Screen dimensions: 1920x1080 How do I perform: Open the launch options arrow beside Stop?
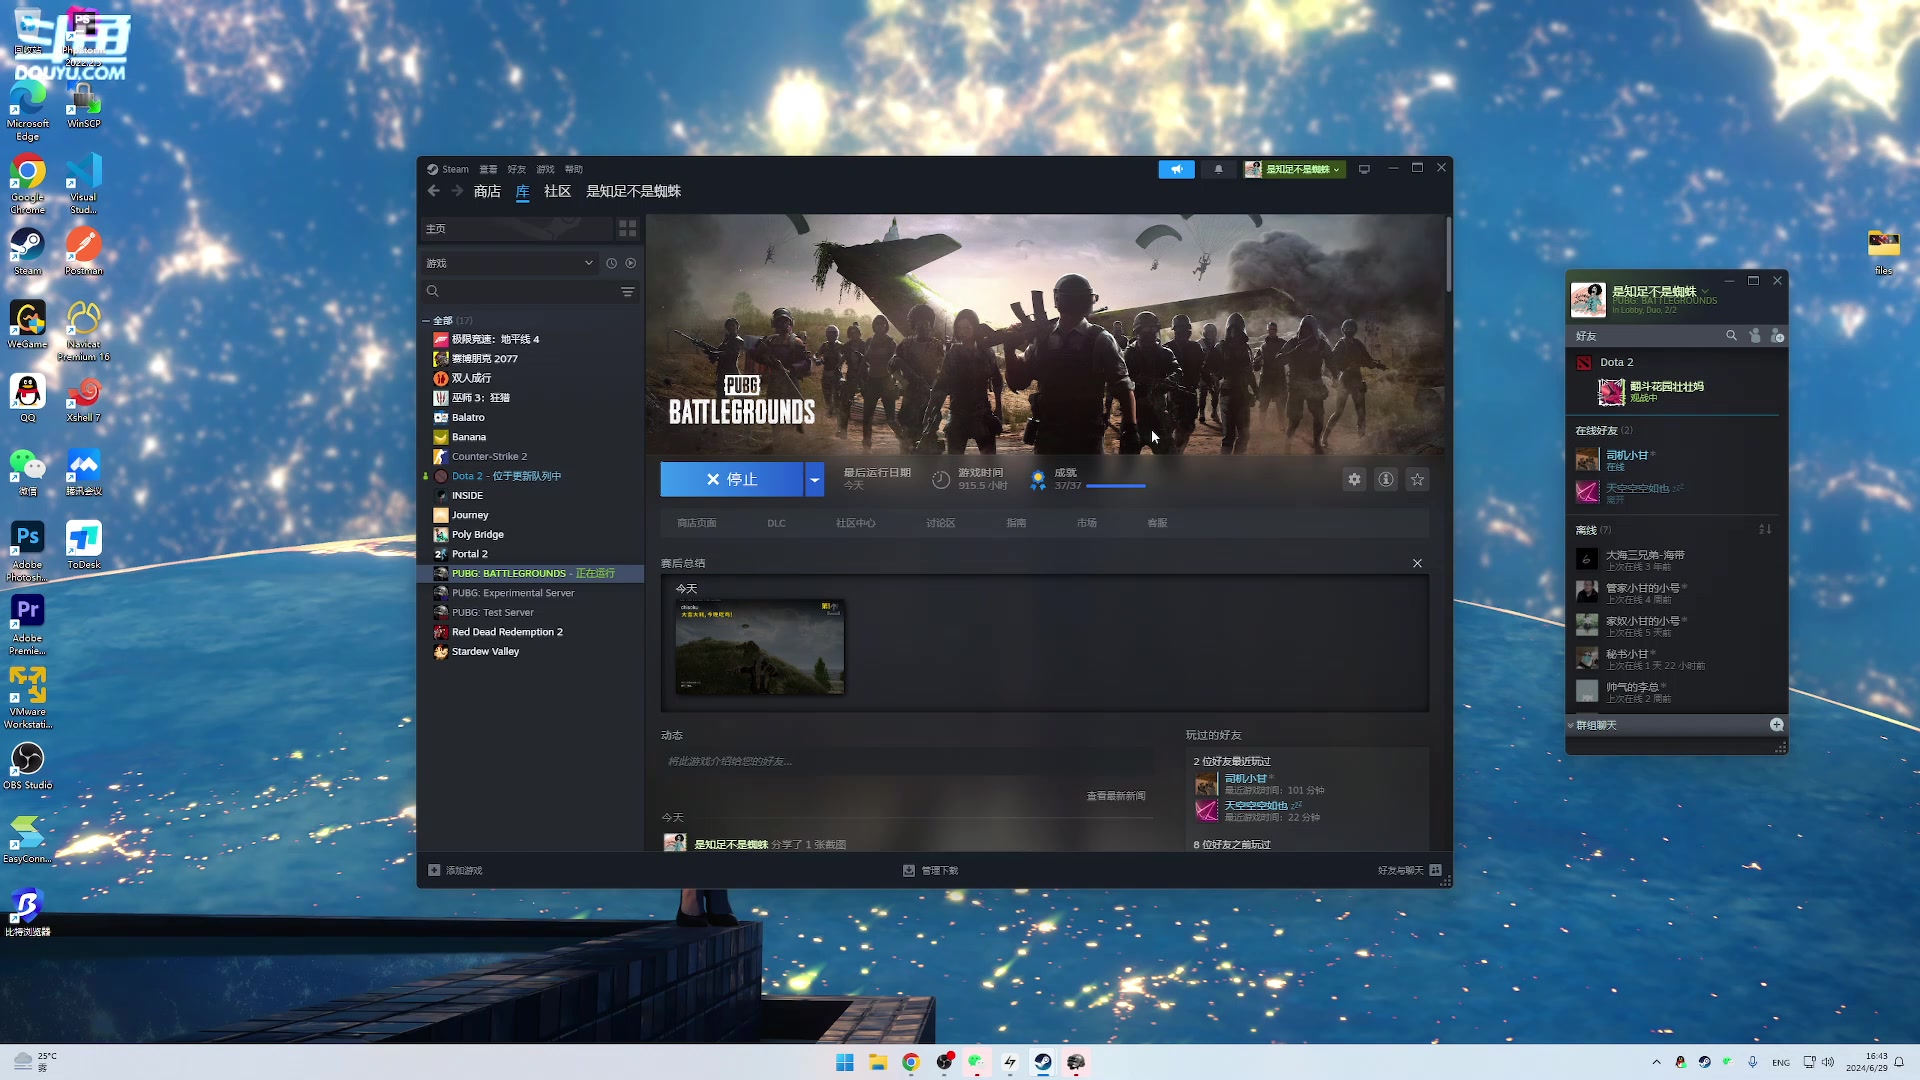pyautogui.click(x=814, y=480)
